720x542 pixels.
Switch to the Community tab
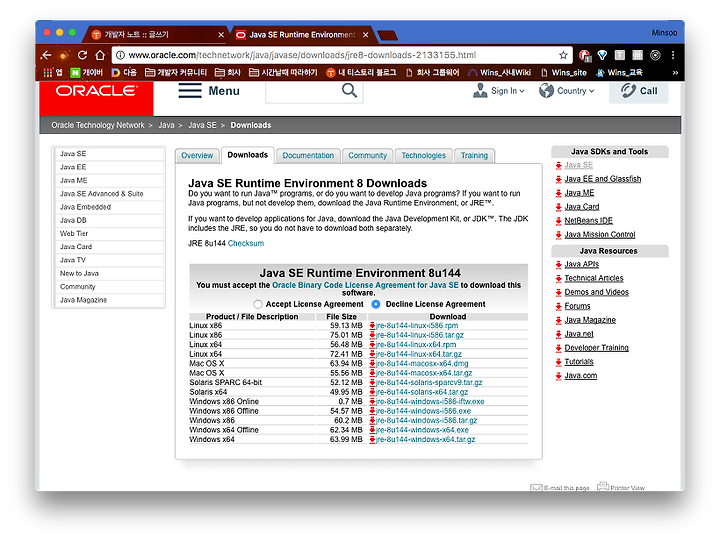367,156
